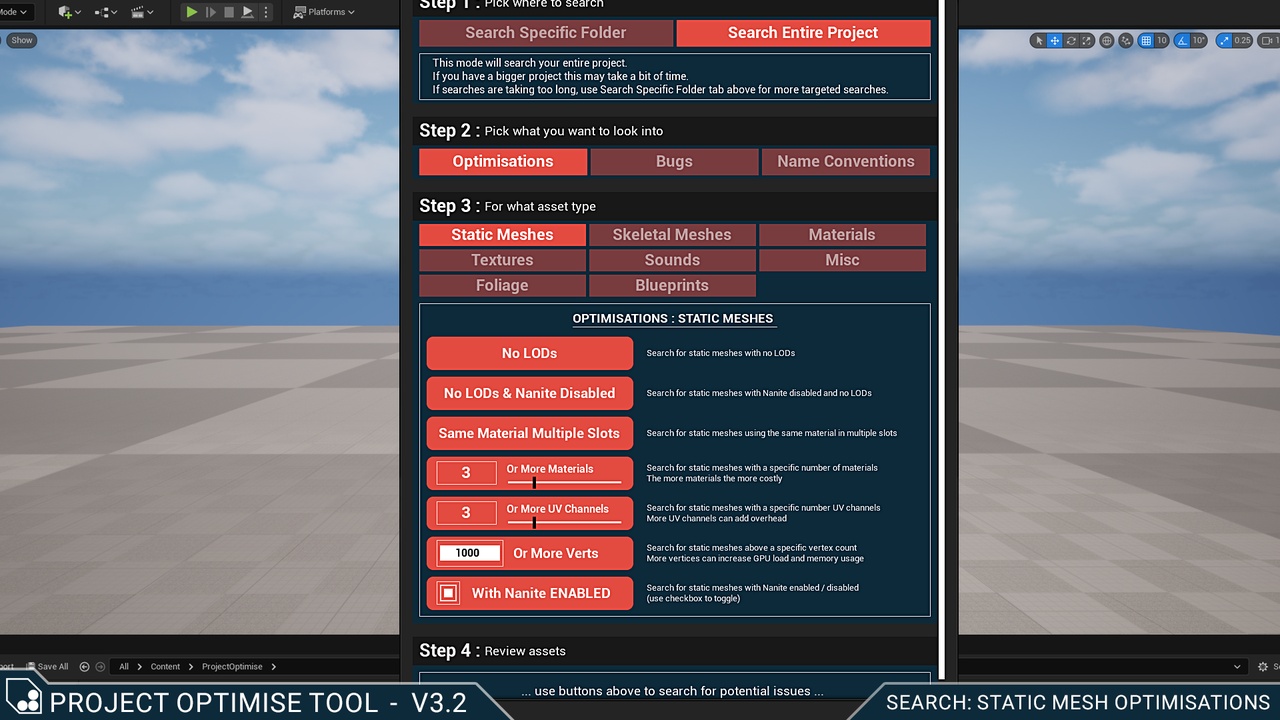The height and width of the screenshot is (720, 1280).
Task: Choose Blueprints asset type
Action: point(672,286)
